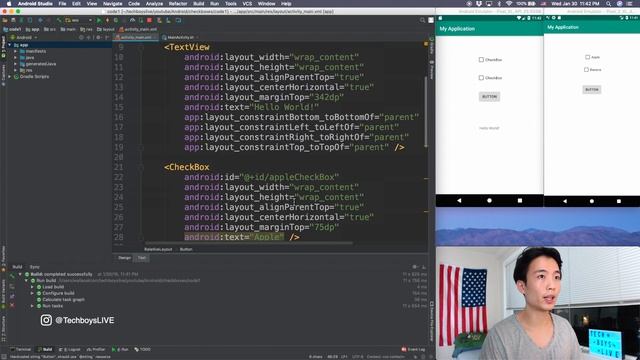Expand the generatedJava folder
The image size is (640, 360).
16,64
